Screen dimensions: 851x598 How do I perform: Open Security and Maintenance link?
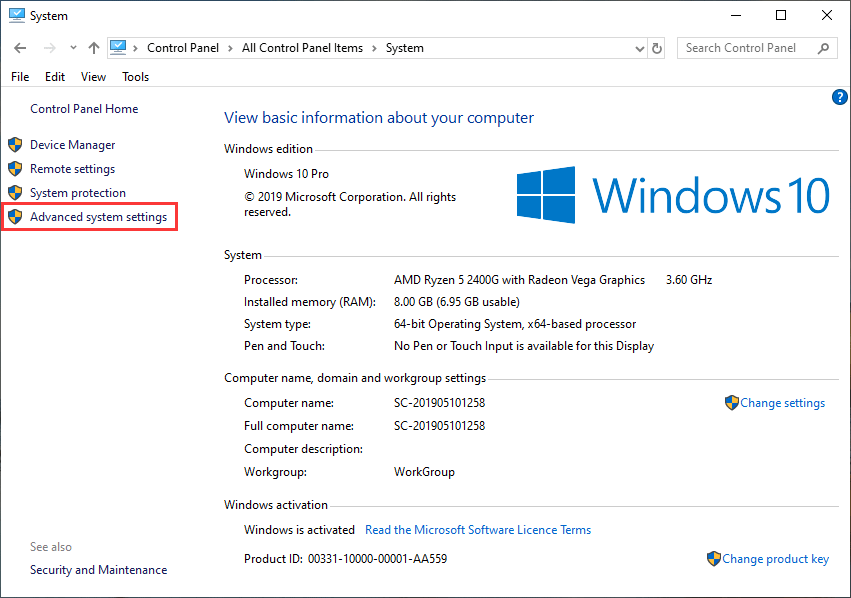click(98, 570)
